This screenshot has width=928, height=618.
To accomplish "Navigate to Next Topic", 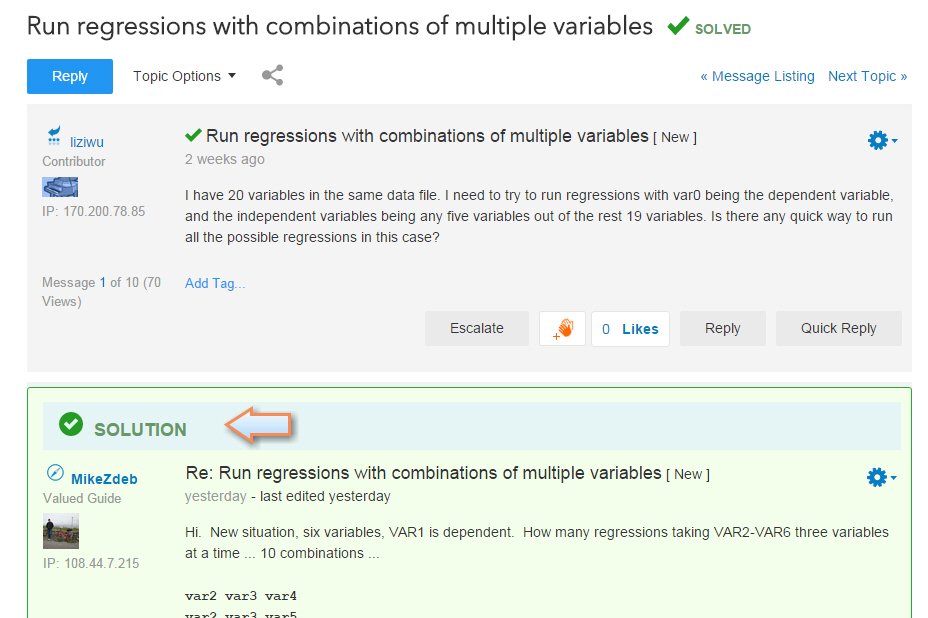I will pyautogui.click(x=867, y=76).
